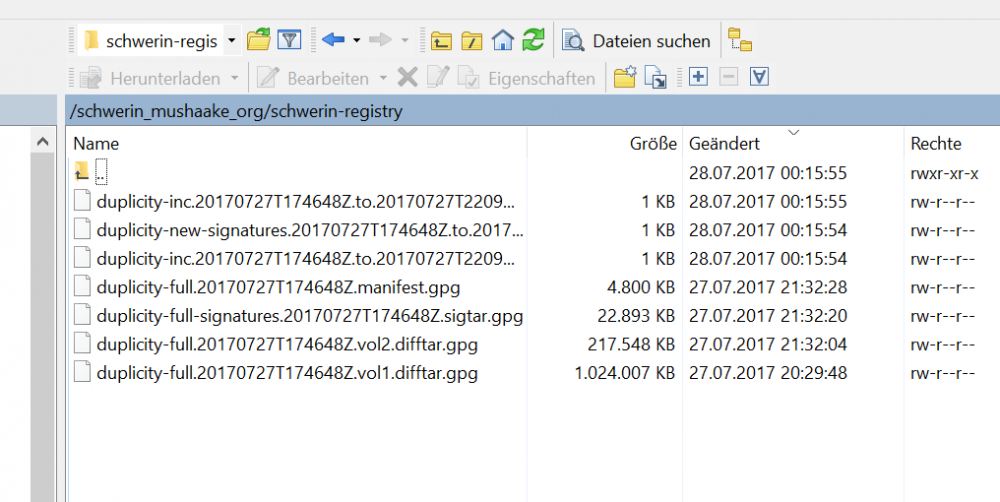Go to home directory house icon
This screenshot has height=502, width=1000.
point(503,40)
